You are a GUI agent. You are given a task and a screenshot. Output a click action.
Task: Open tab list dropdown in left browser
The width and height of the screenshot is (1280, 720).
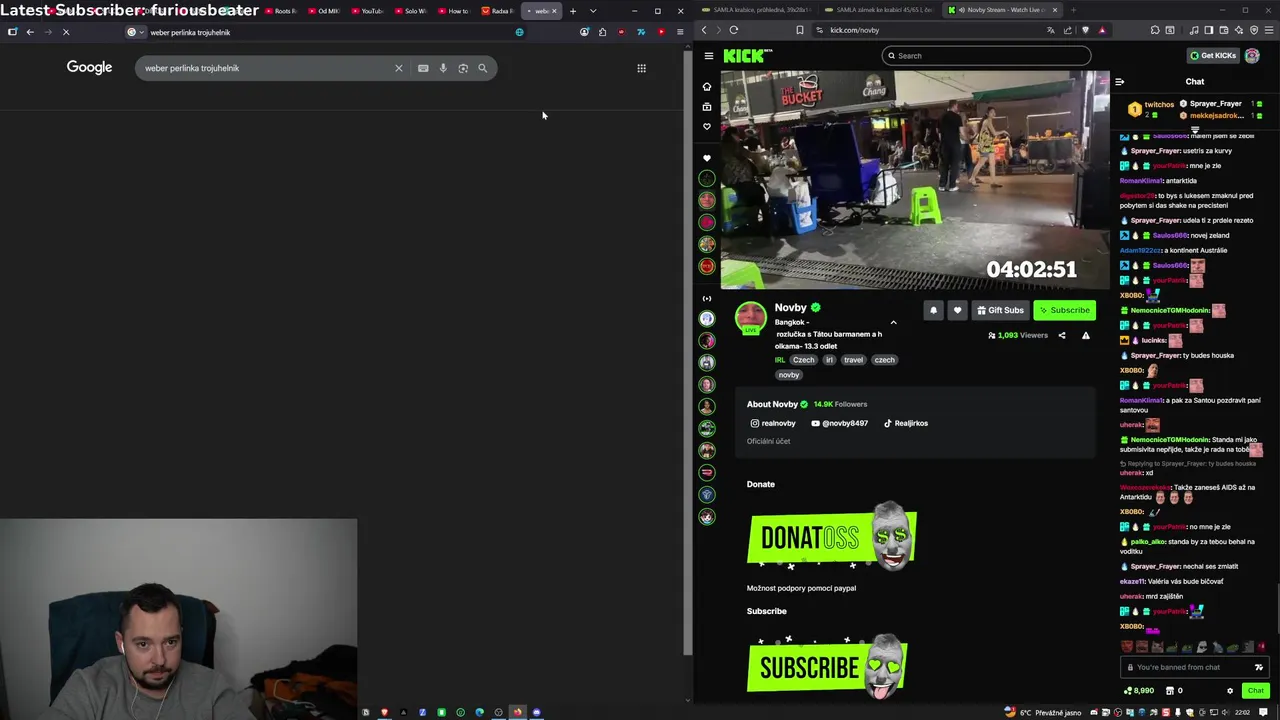pyautogui.click(x=593, y=11)
